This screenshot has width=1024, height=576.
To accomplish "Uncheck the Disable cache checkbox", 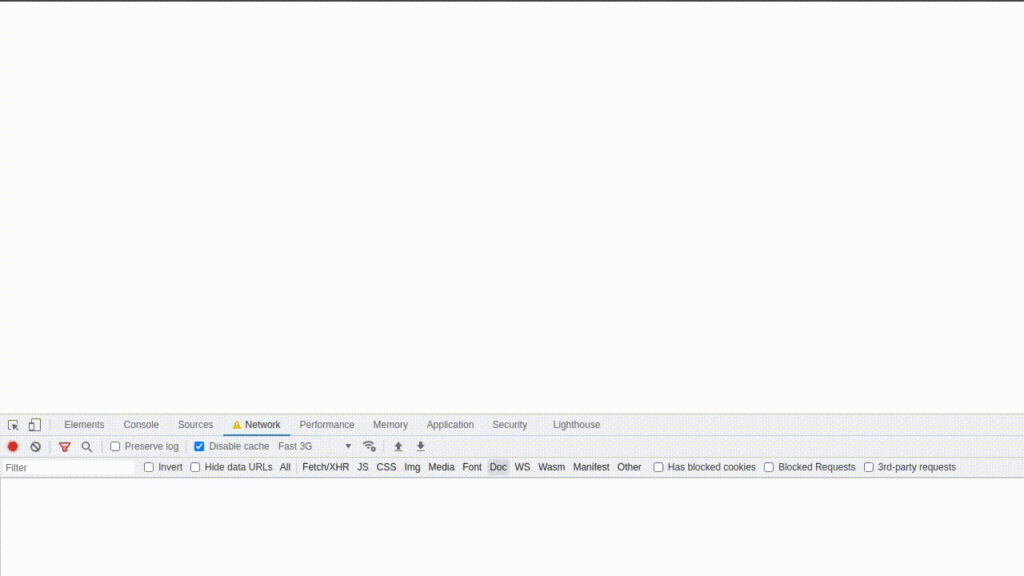I will coord(199,446).
